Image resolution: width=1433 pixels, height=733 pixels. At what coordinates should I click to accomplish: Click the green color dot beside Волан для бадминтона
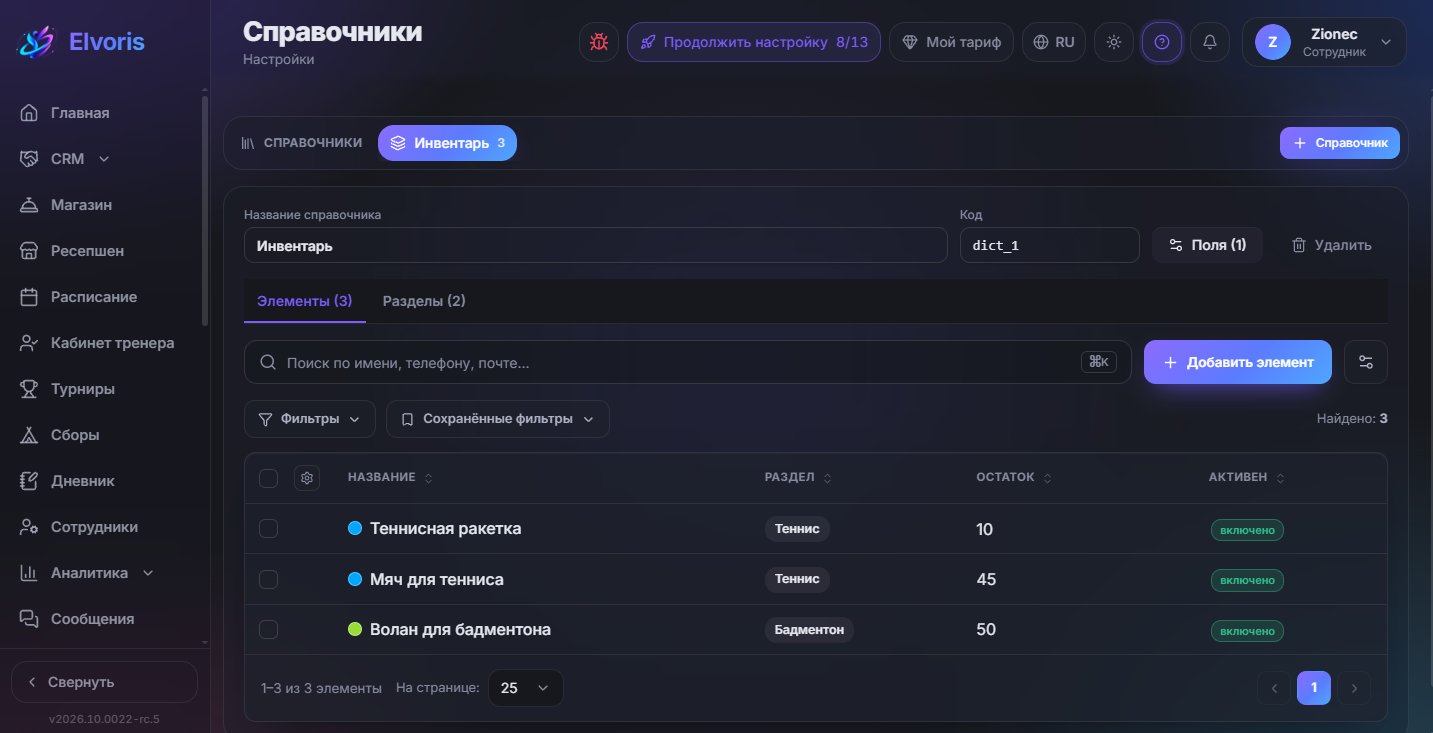355,629
